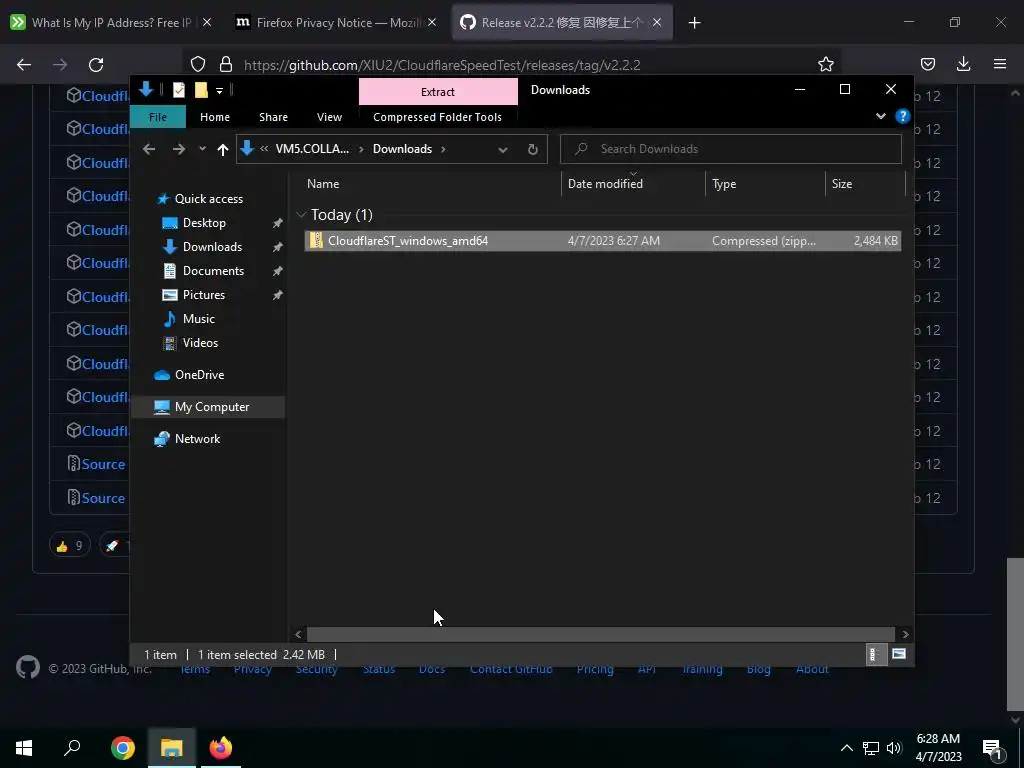Refresh the Downloads folder view
1024x768 pixels.
pos(532,150)
